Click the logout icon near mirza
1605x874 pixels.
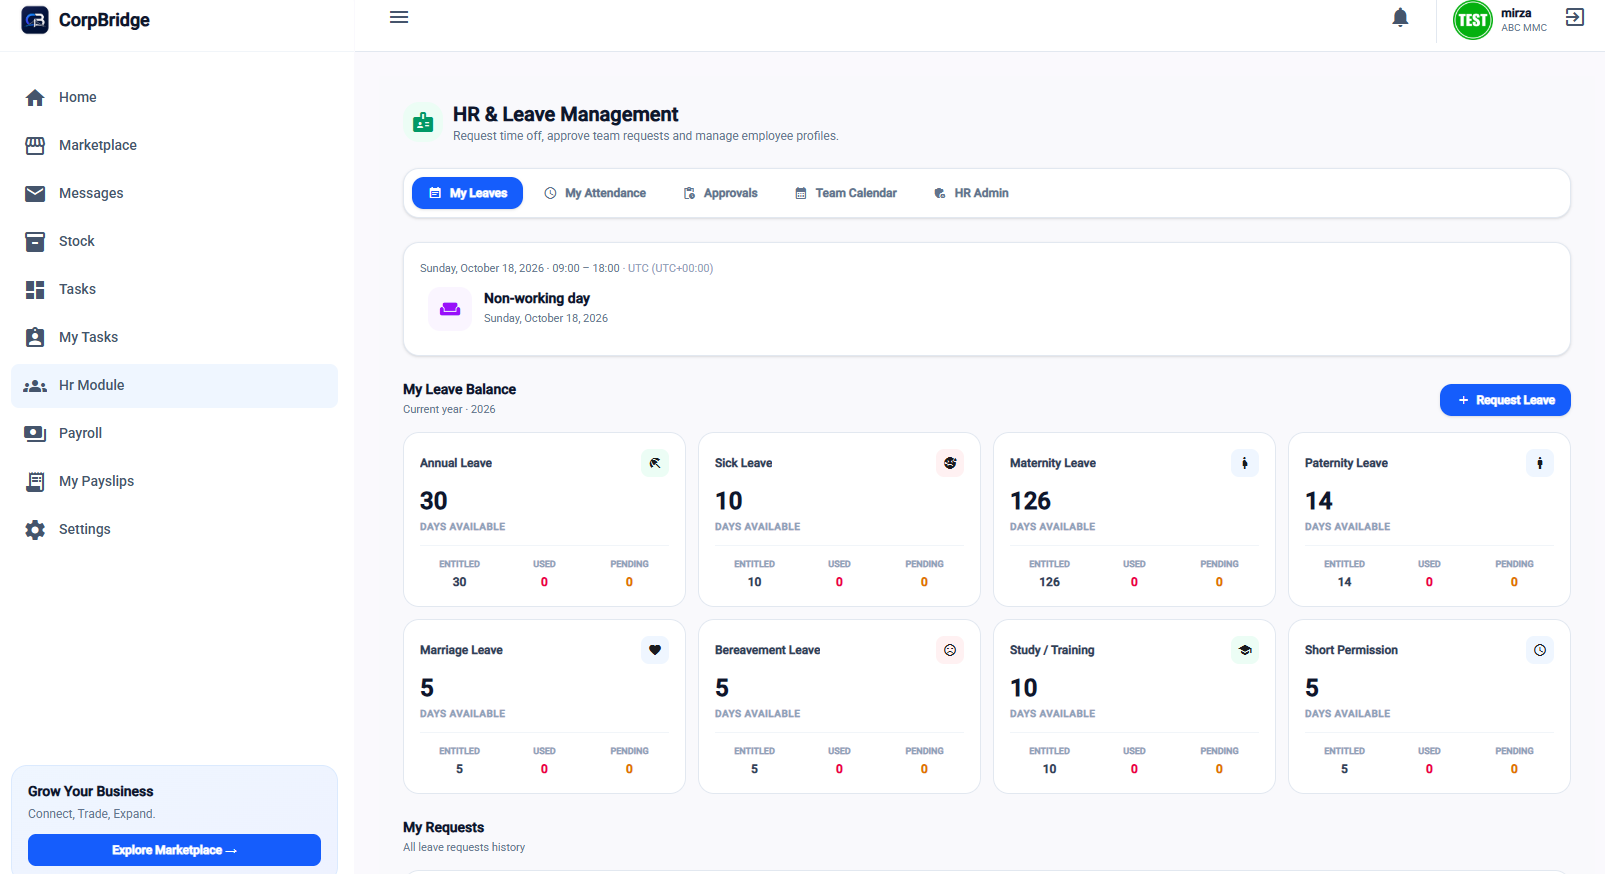click(x=1575, y=17)
